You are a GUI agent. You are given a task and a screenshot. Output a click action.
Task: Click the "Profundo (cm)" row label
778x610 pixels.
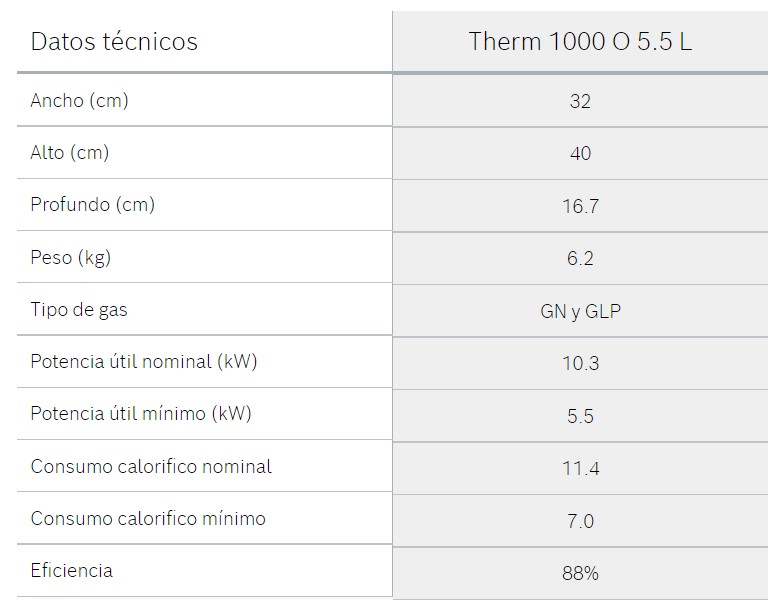pos(93,205)
